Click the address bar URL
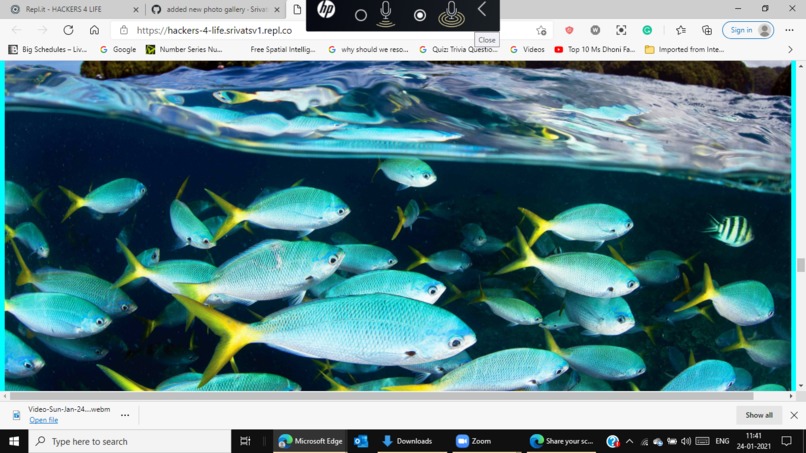Screen dimensions: 806x453 (x=214, y=30)
